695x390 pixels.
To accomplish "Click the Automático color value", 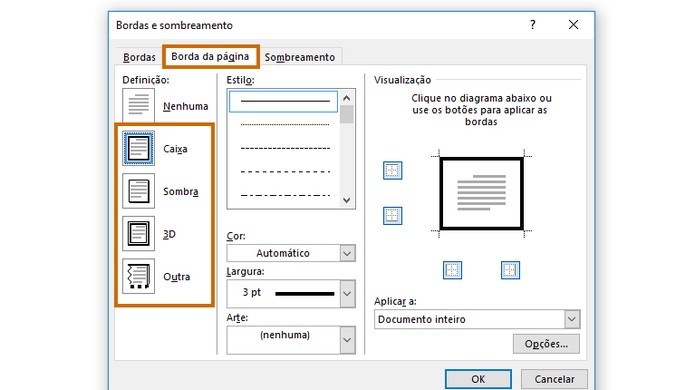I will click(x=283, y=253).
